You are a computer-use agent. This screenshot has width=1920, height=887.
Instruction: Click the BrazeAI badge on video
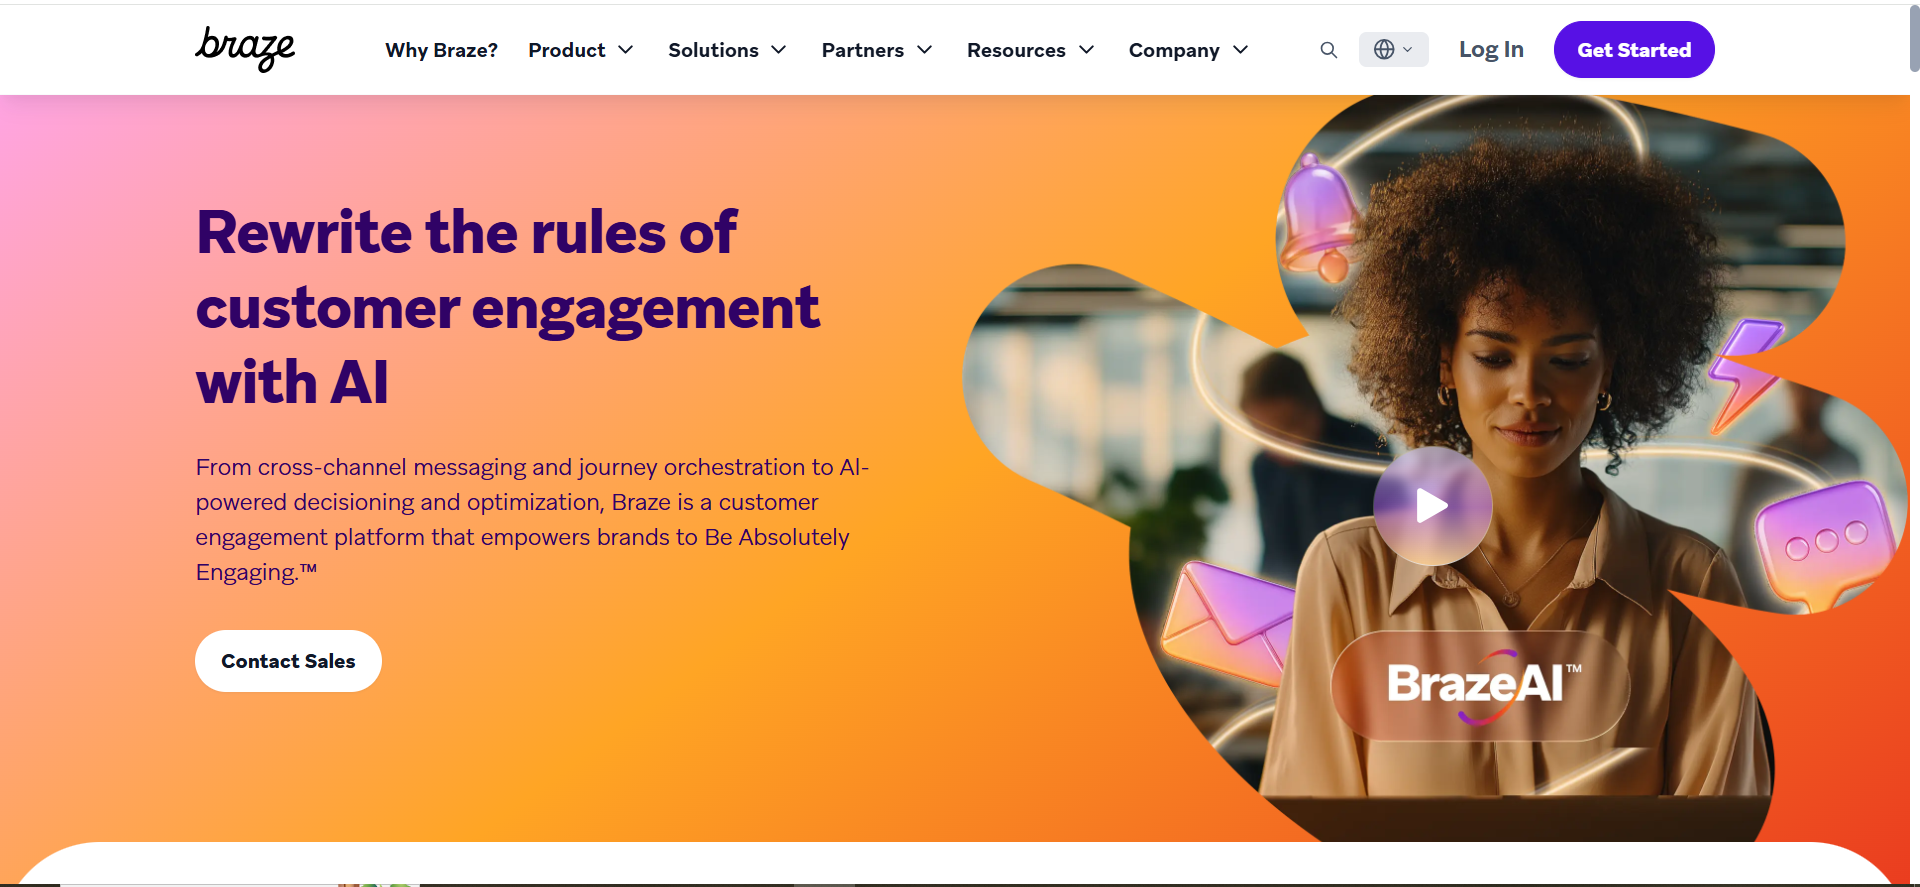[1481, 686]
